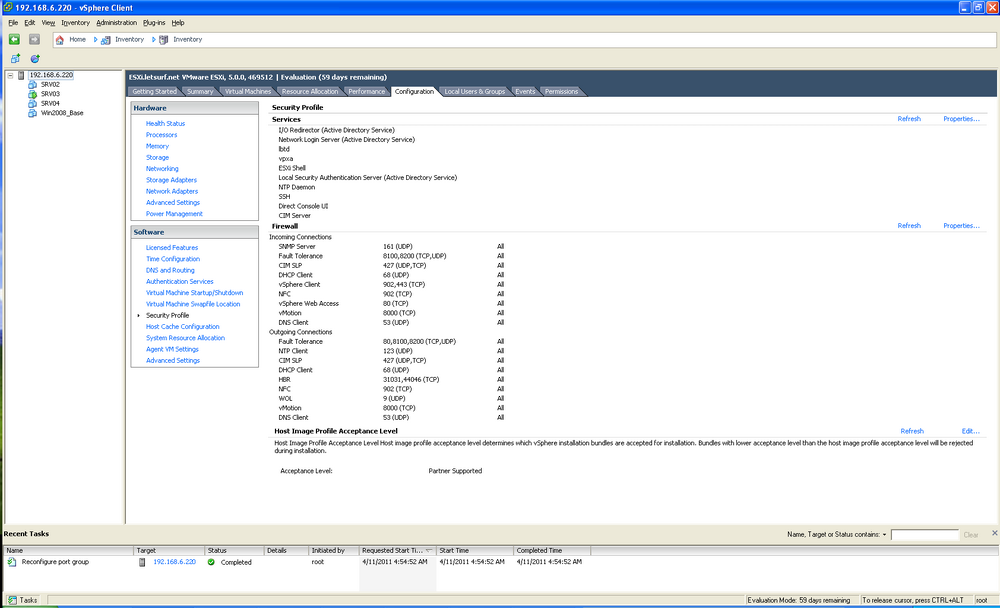Open the Name, Target or Status filter dropdown
The image size is (1000, 608).
885,535
